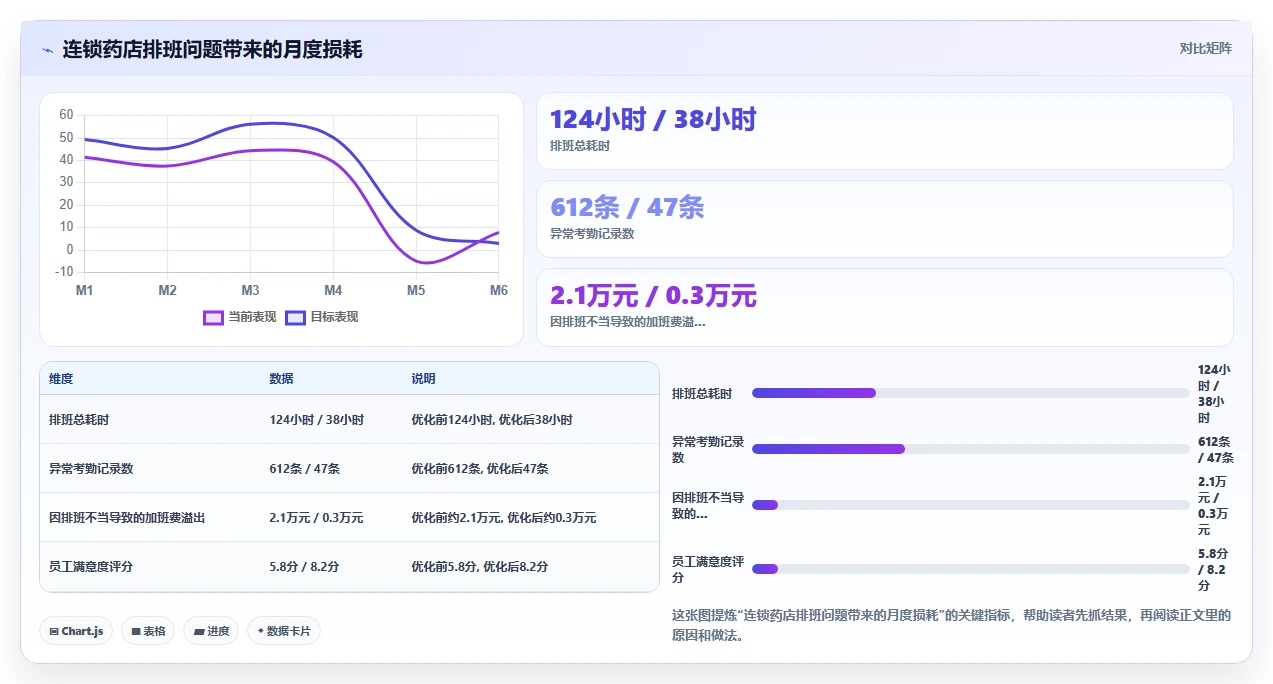Screen dimensions: 1273x684
Task: Click the 数据卡片 tag chip
Action: 284,631
